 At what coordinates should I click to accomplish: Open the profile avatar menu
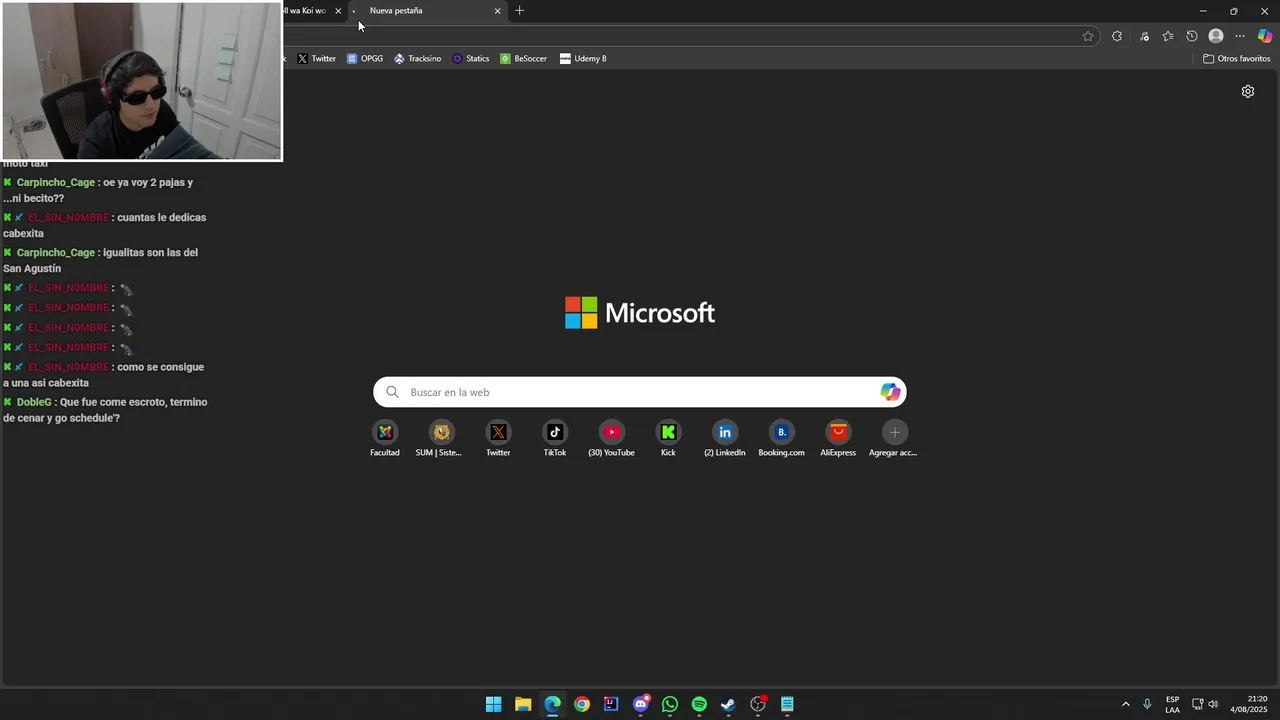(x=1216, y=36)
